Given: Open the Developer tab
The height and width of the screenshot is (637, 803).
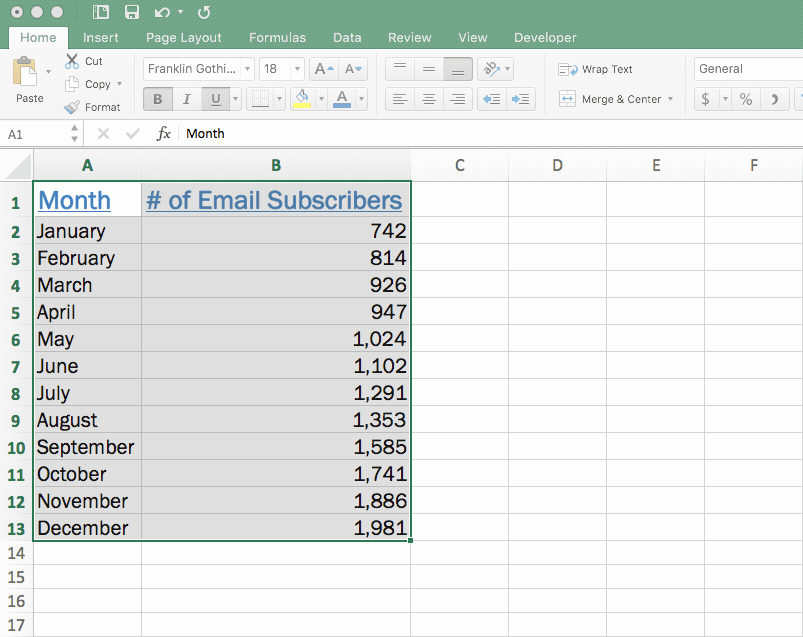Looking at the screenshot, I should [545, 37].
